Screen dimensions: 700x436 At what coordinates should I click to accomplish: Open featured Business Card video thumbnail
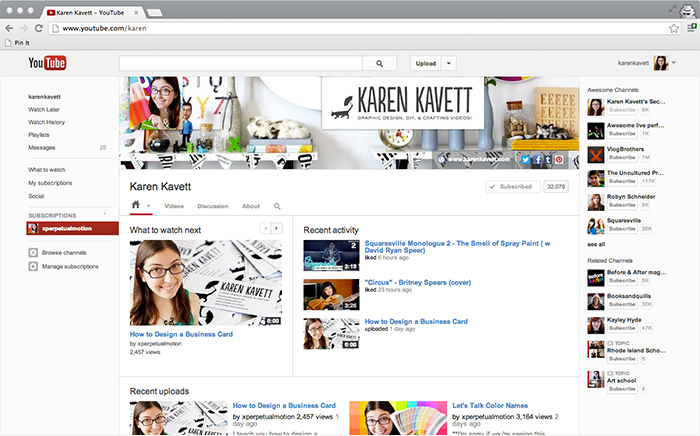tap(206, 283)
